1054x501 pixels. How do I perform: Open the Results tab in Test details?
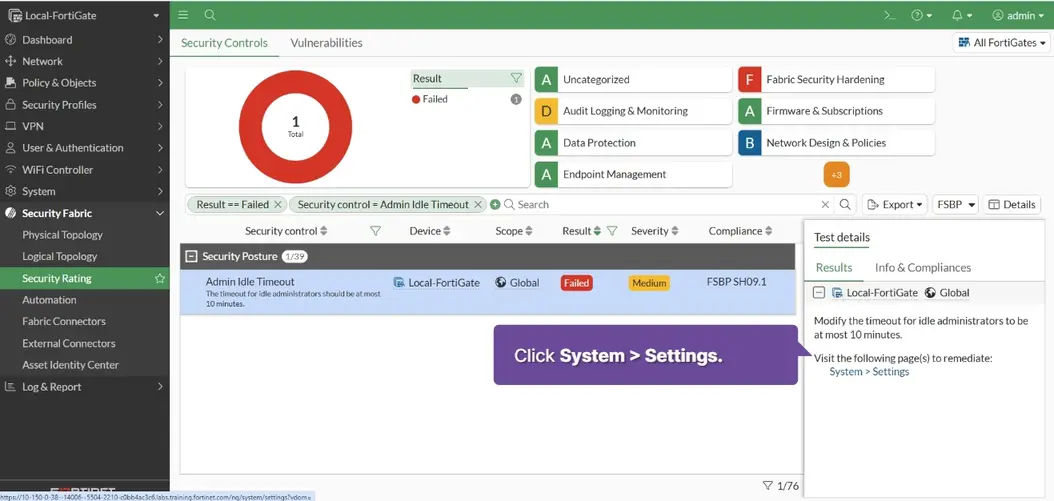pyautogui.click(x=834, y=268)
